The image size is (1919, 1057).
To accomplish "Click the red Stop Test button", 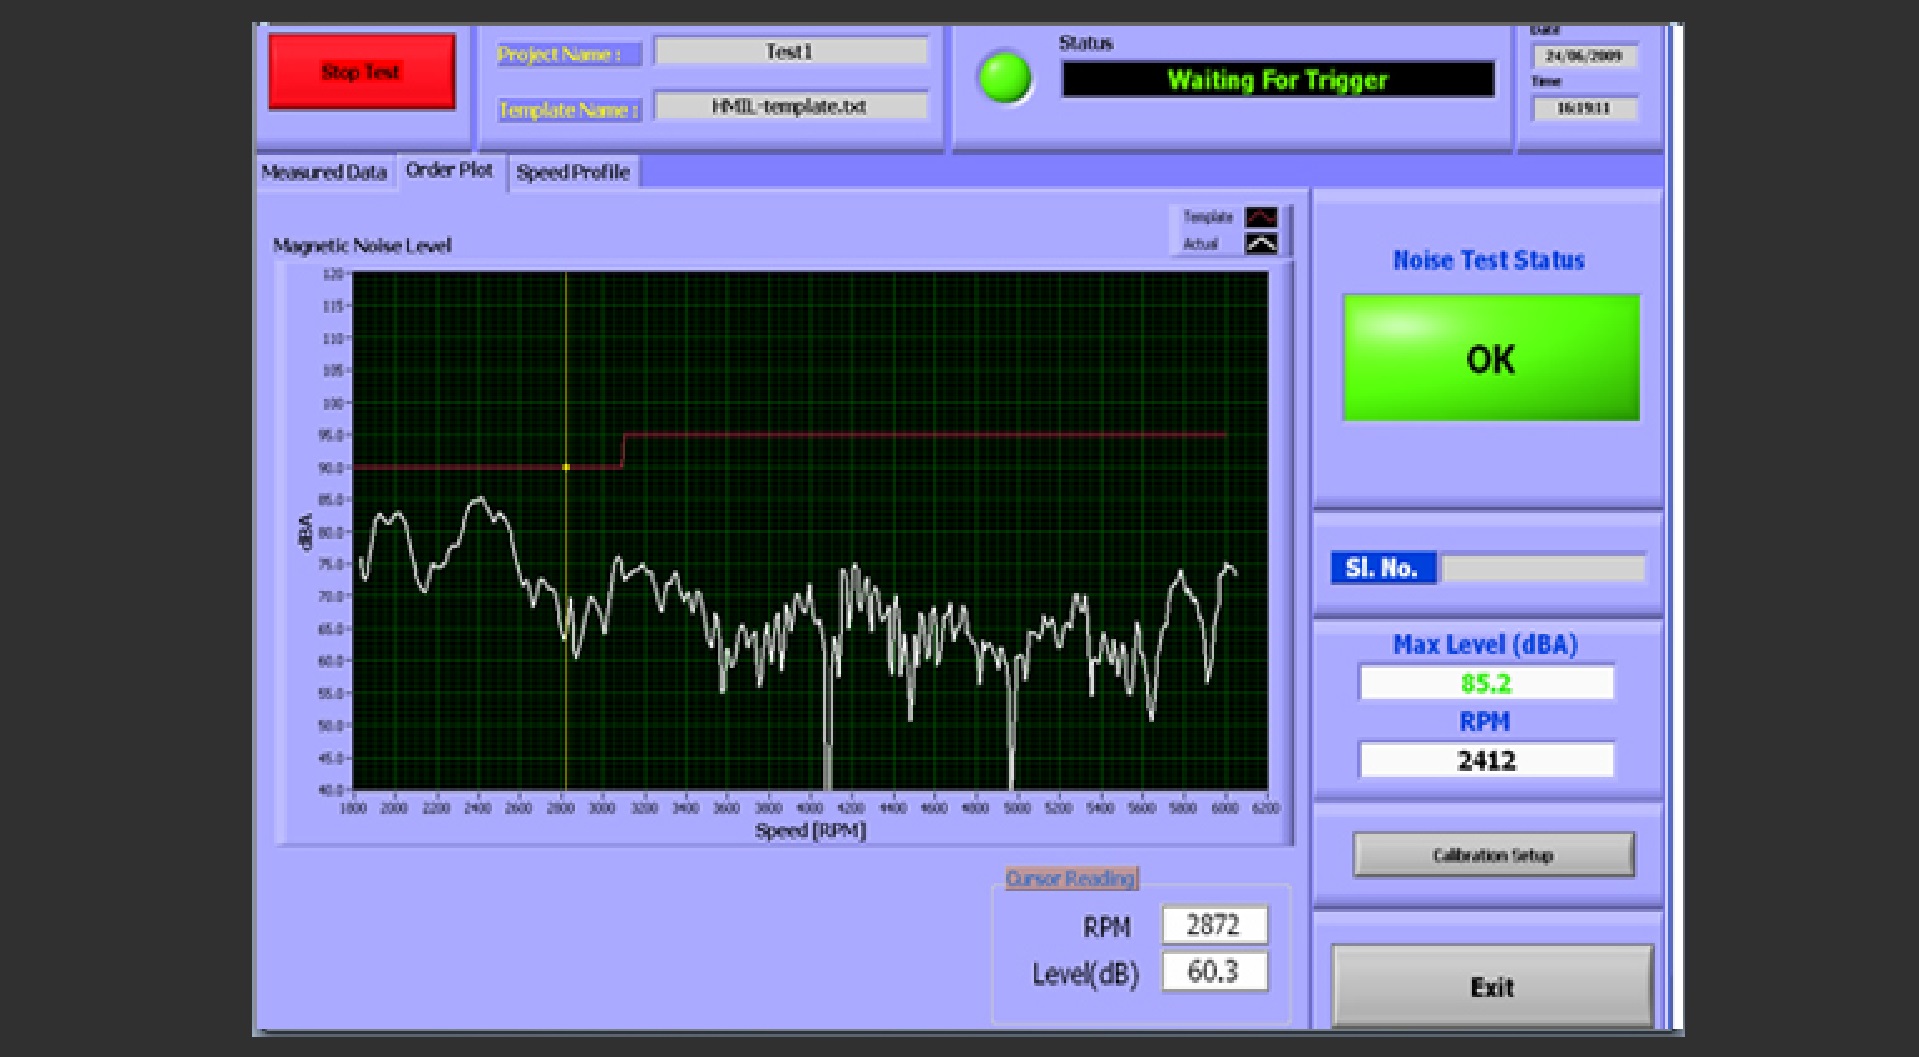I will point(362,72).
